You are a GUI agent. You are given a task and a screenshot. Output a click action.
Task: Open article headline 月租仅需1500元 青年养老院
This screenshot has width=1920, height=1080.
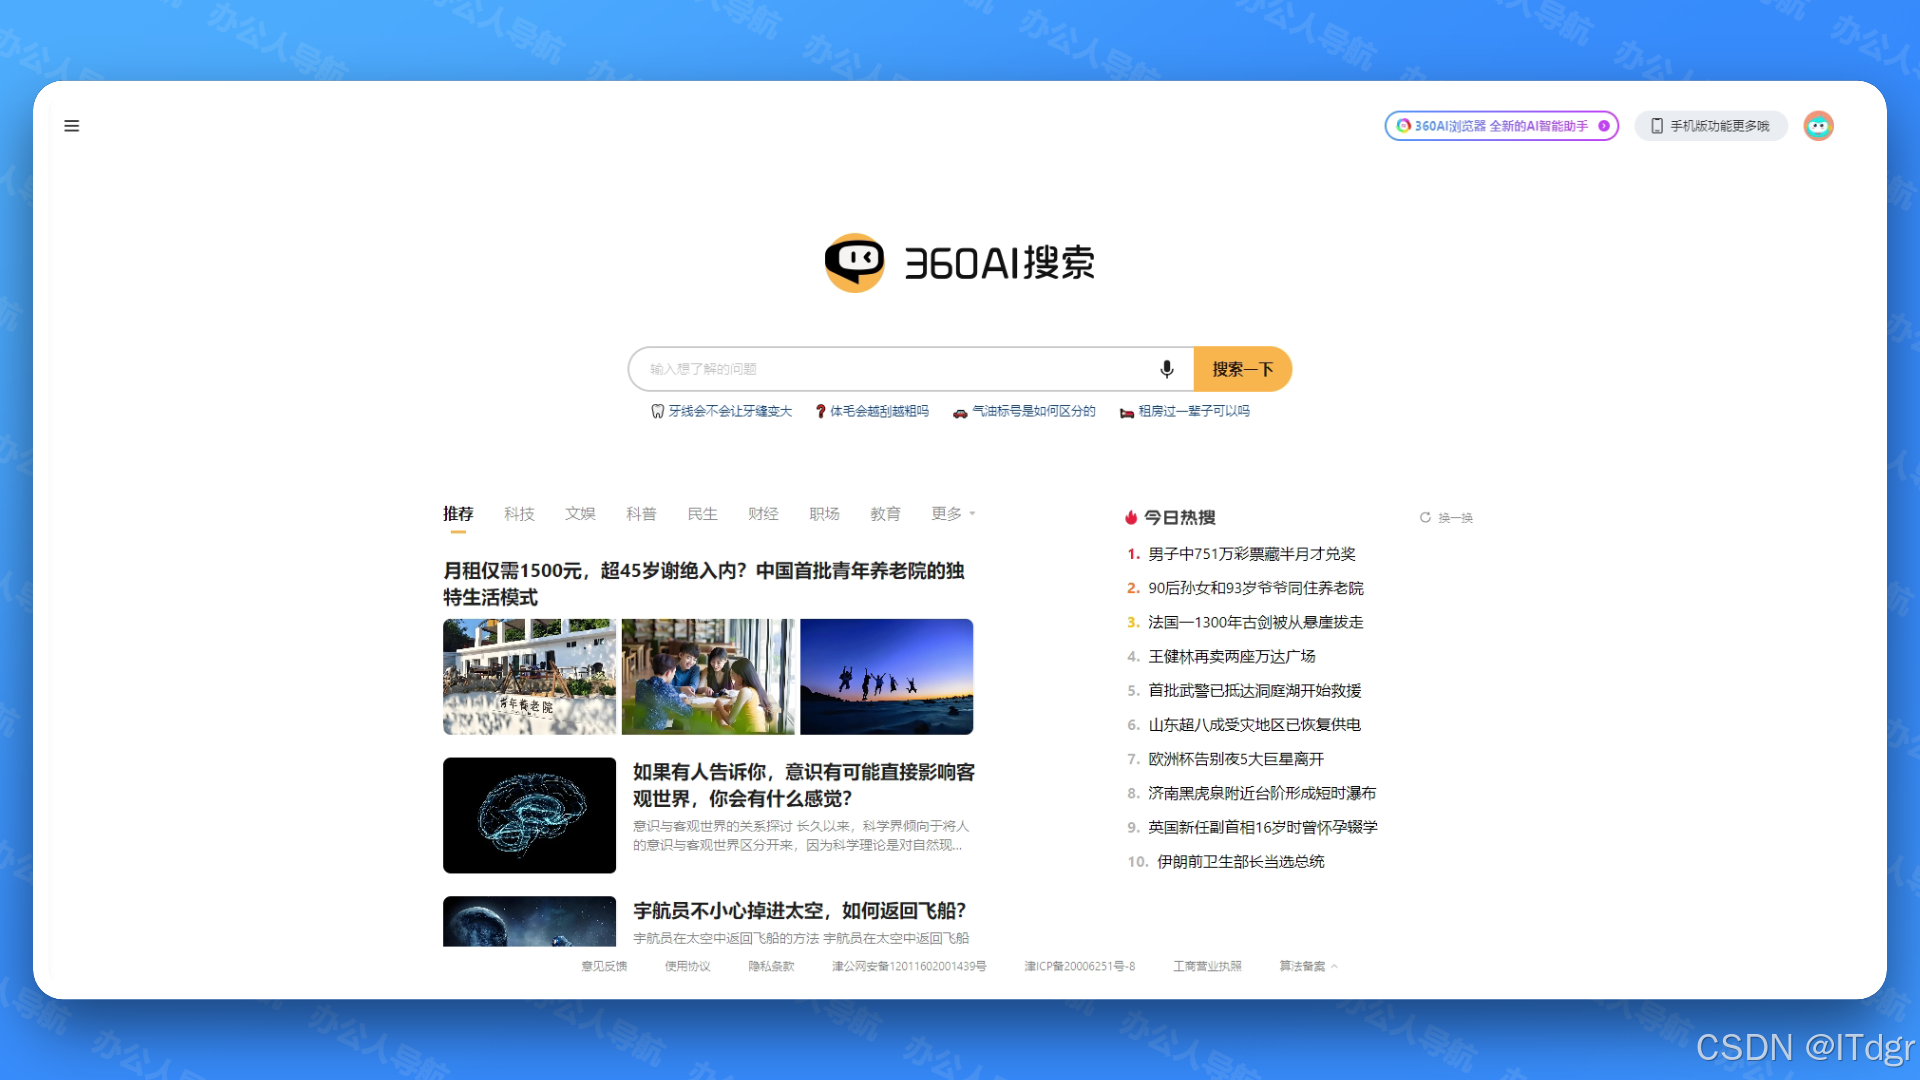(703, 584)
